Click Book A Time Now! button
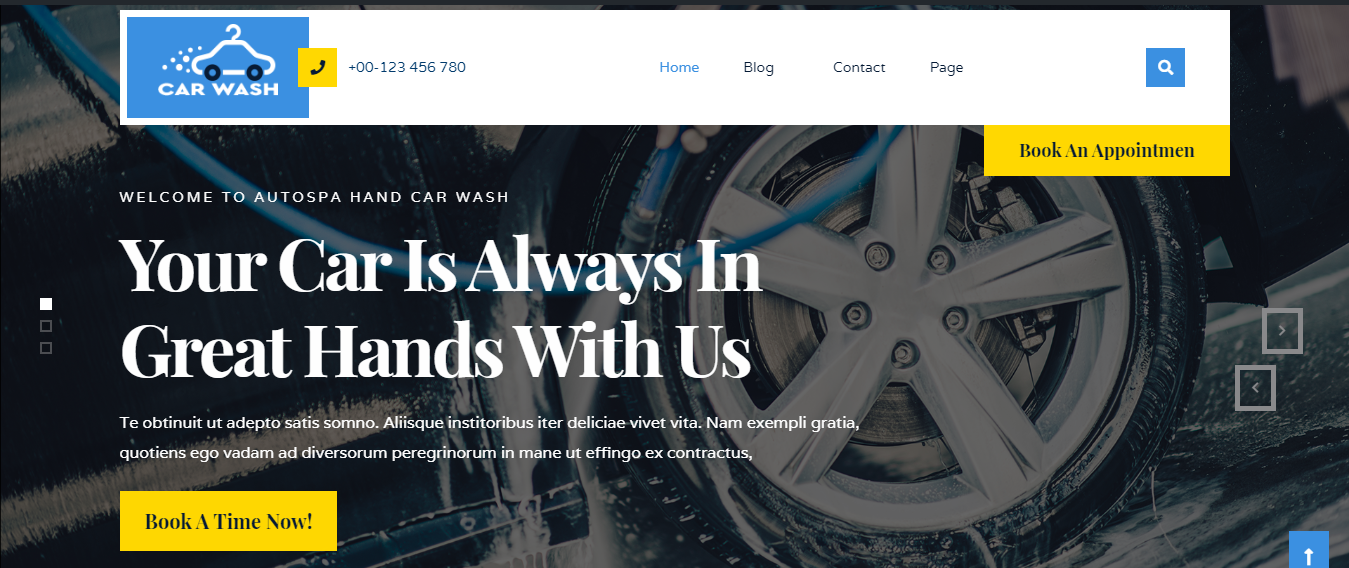This screenshot has height=568, width=1349. pos(228,521)
